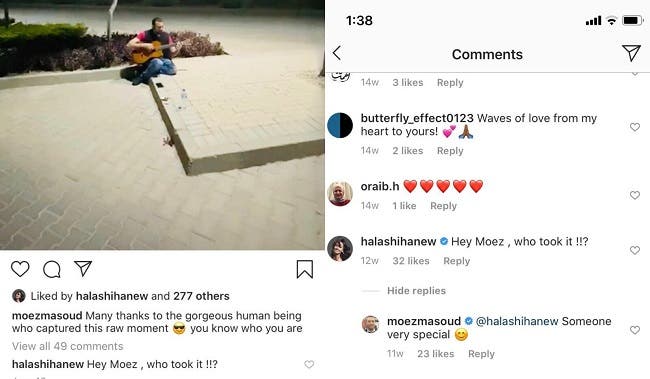Open the 277 others likes list
Screen dimensions: 650x379
[x=201, y=296]
